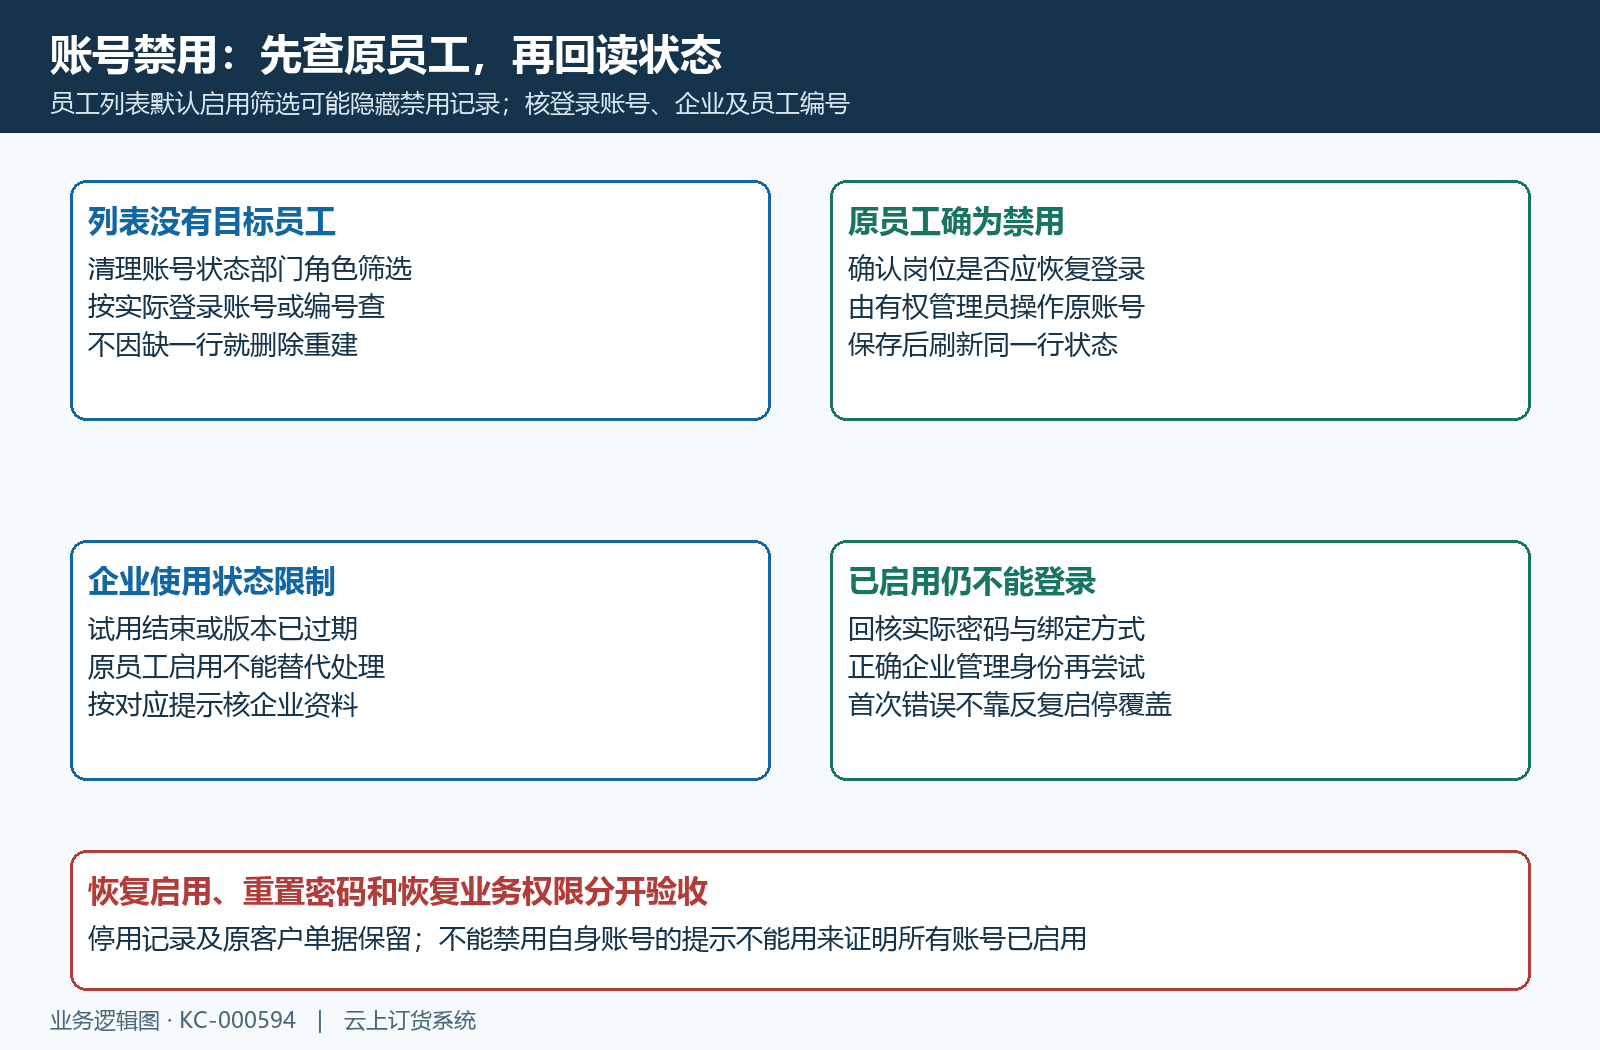Select heading 列表没有目标员工
Screen dimensions: 1600x1050
(x=212, y=222)
